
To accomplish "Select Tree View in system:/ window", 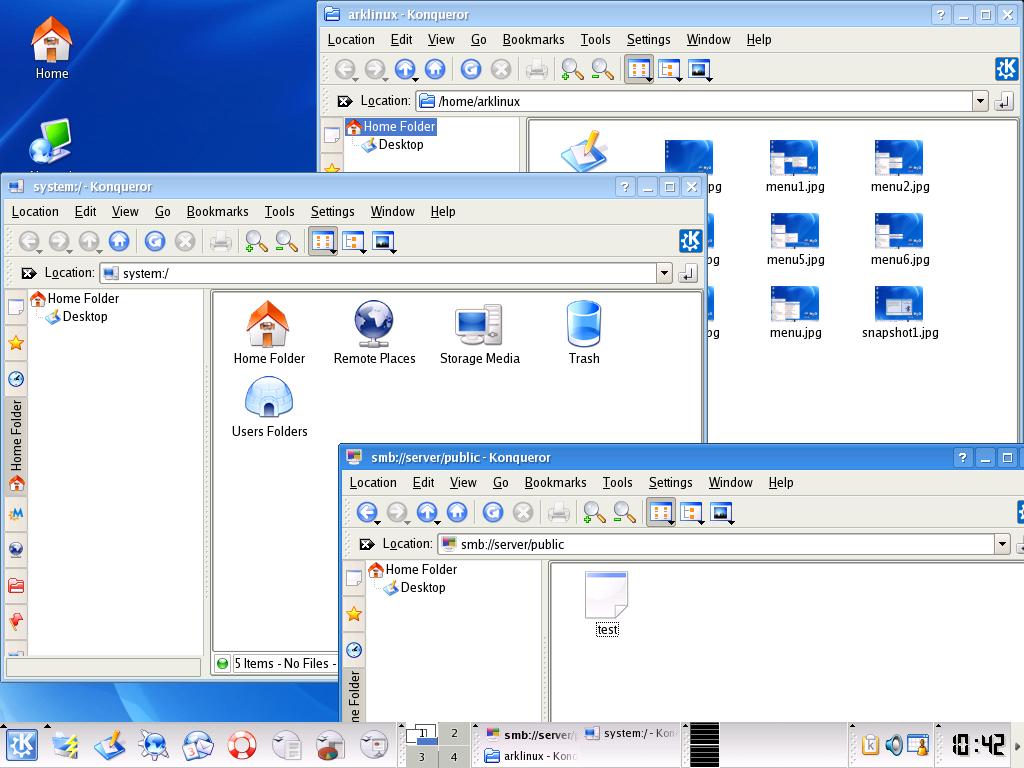I will pos(353,242).
